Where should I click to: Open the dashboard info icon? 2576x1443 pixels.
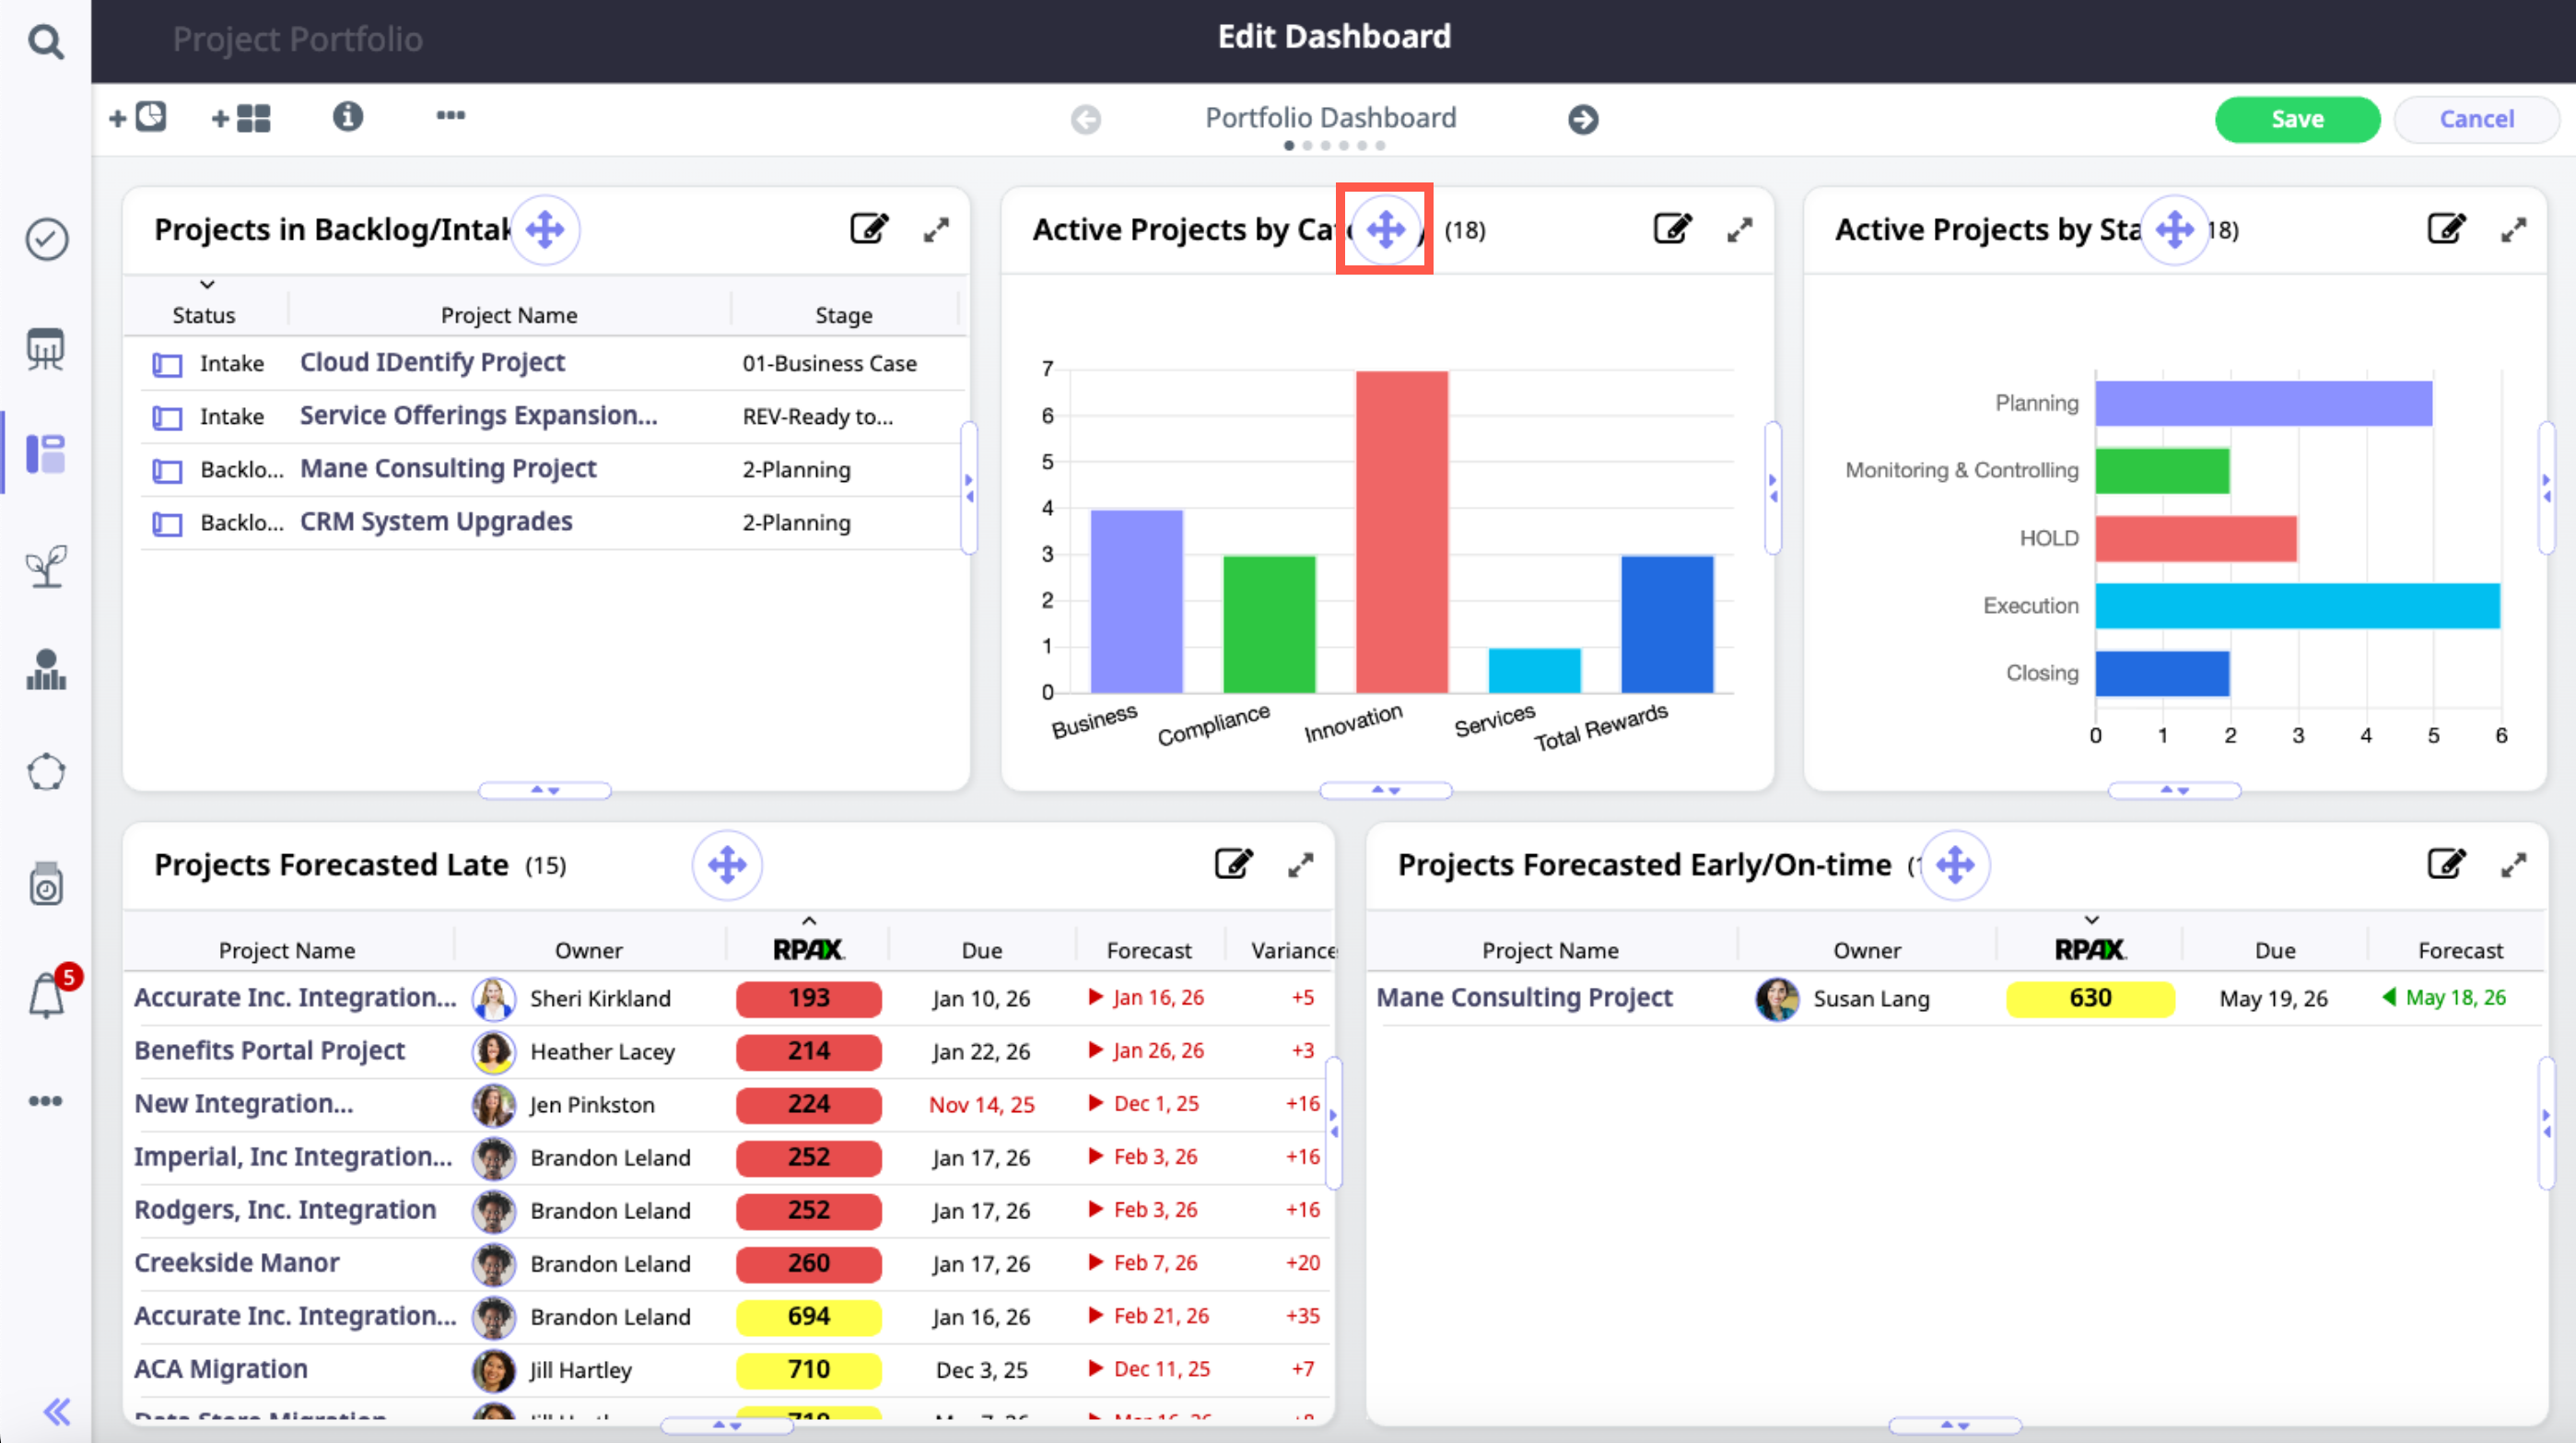347,117
